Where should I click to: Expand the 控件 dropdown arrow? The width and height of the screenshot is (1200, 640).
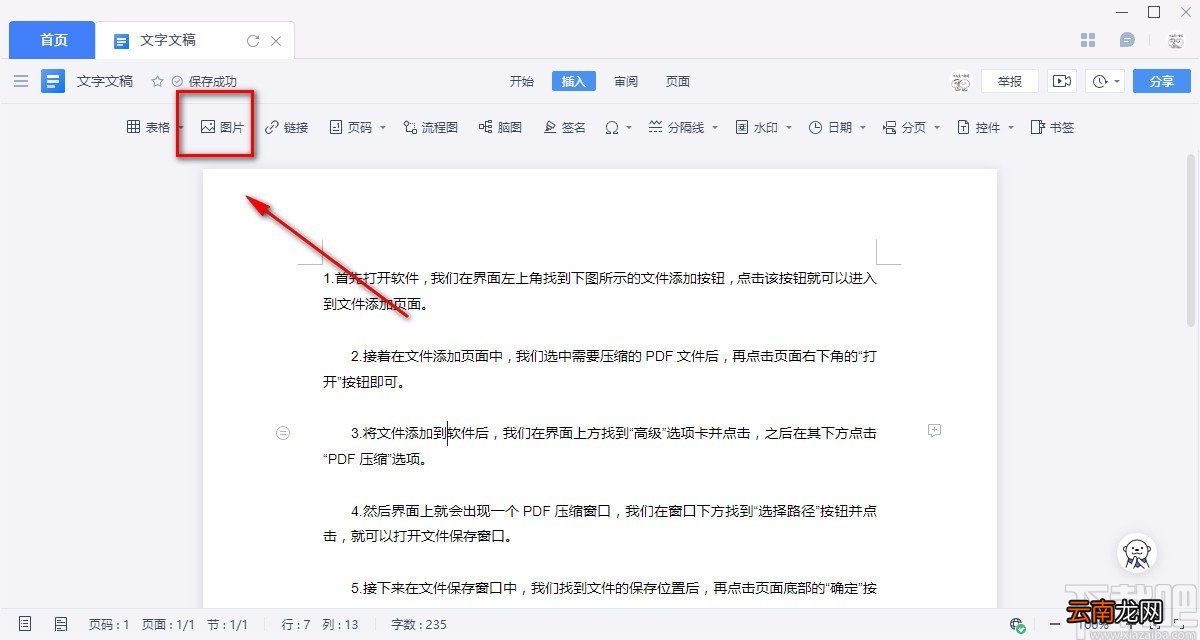[1010, 128]
